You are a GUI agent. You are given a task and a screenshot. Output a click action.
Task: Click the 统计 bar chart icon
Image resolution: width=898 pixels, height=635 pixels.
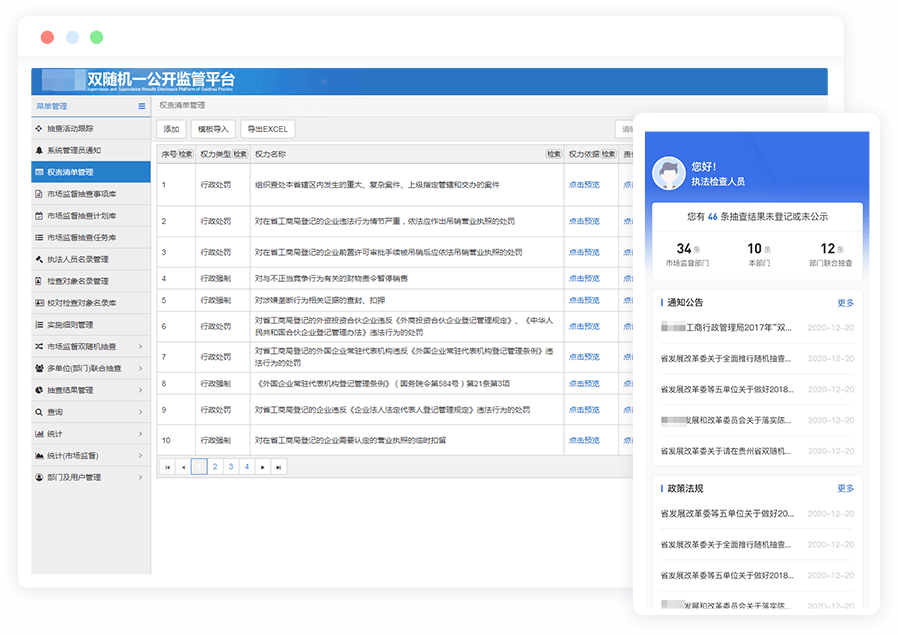point(39,434)
